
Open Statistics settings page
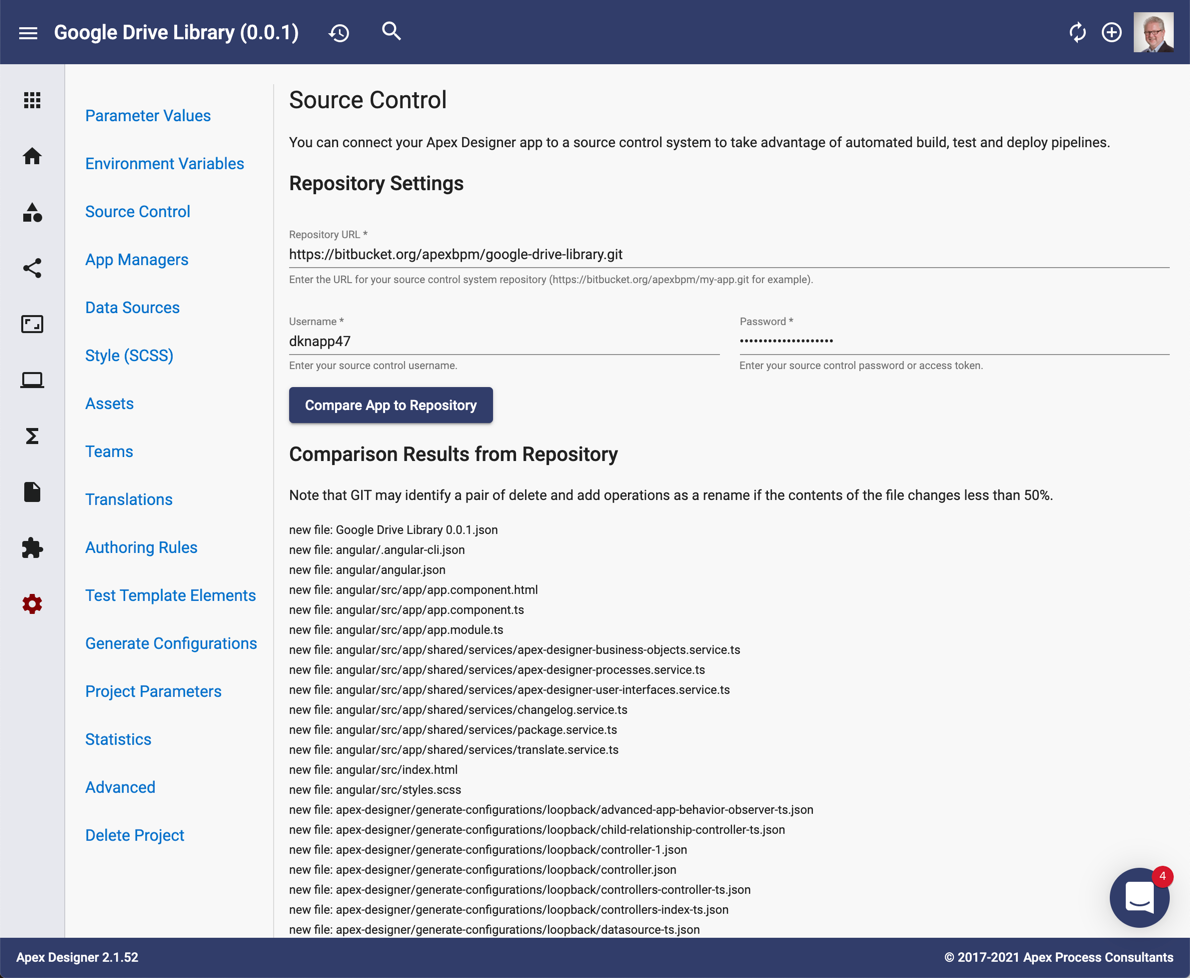click(x=118, y=740)
